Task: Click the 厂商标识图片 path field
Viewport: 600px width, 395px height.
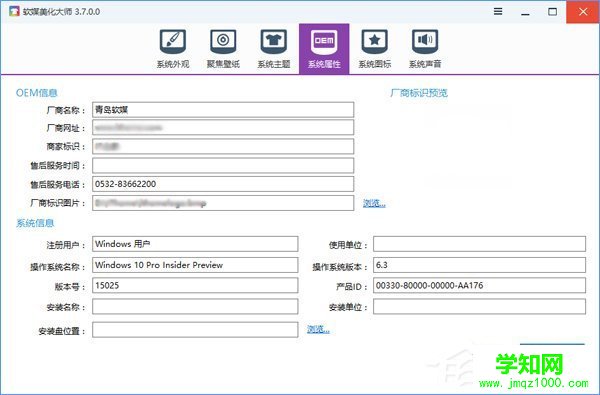Action: pyautogui.click(x=223, y=203)
